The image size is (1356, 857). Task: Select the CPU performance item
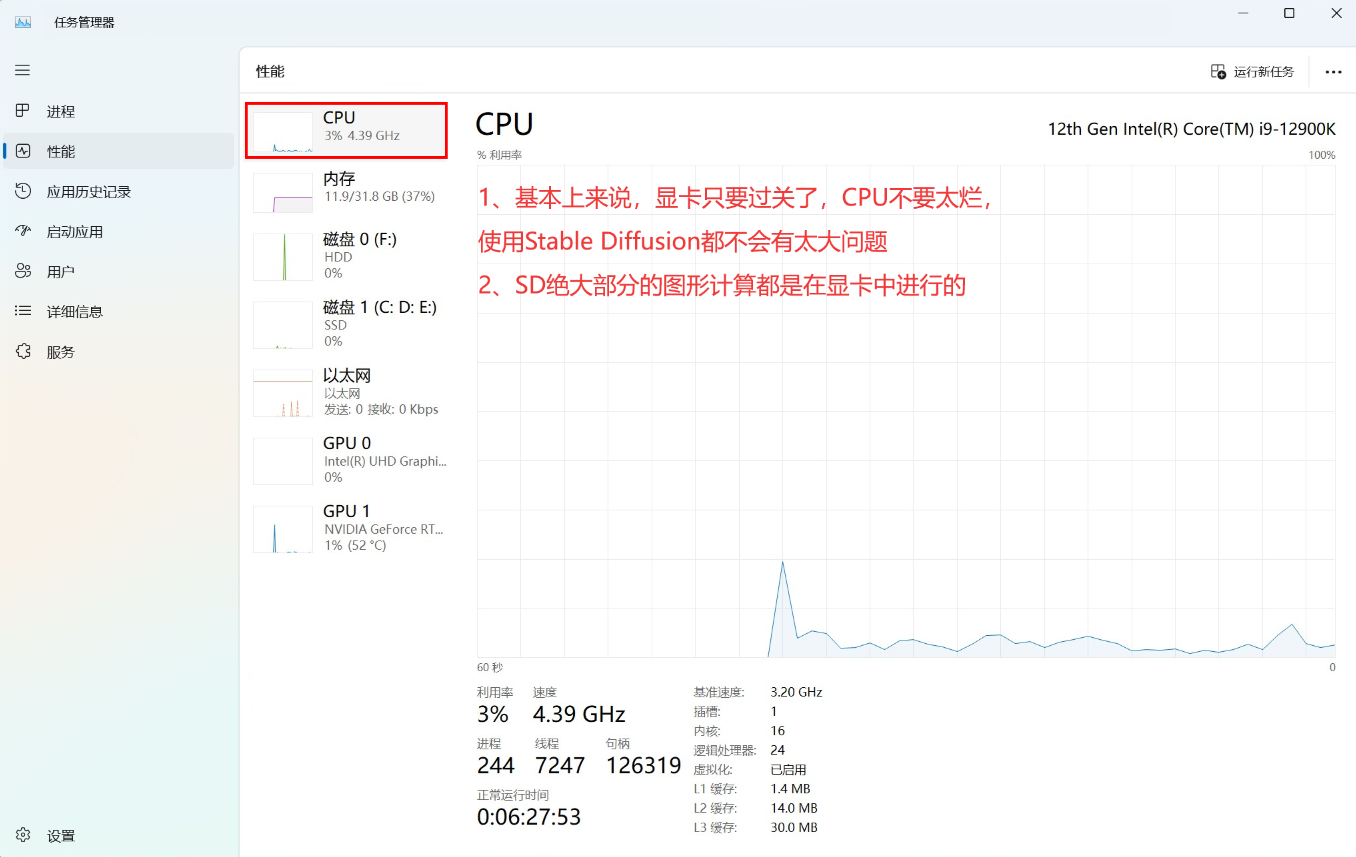point(346,130)
